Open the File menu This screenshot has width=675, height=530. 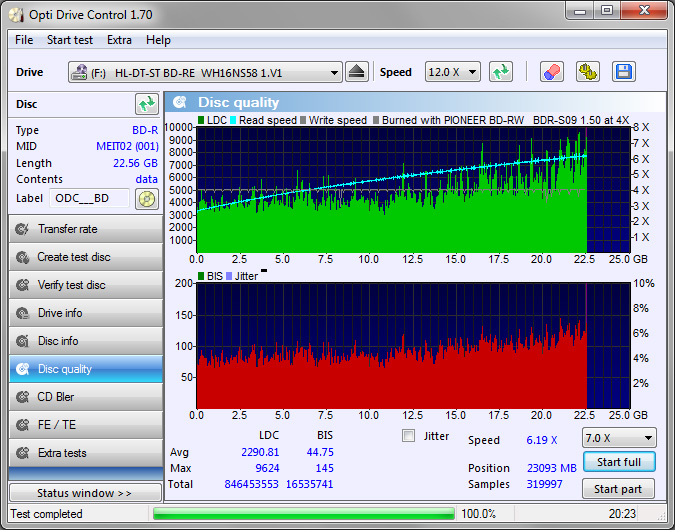[x=24, y=40]
